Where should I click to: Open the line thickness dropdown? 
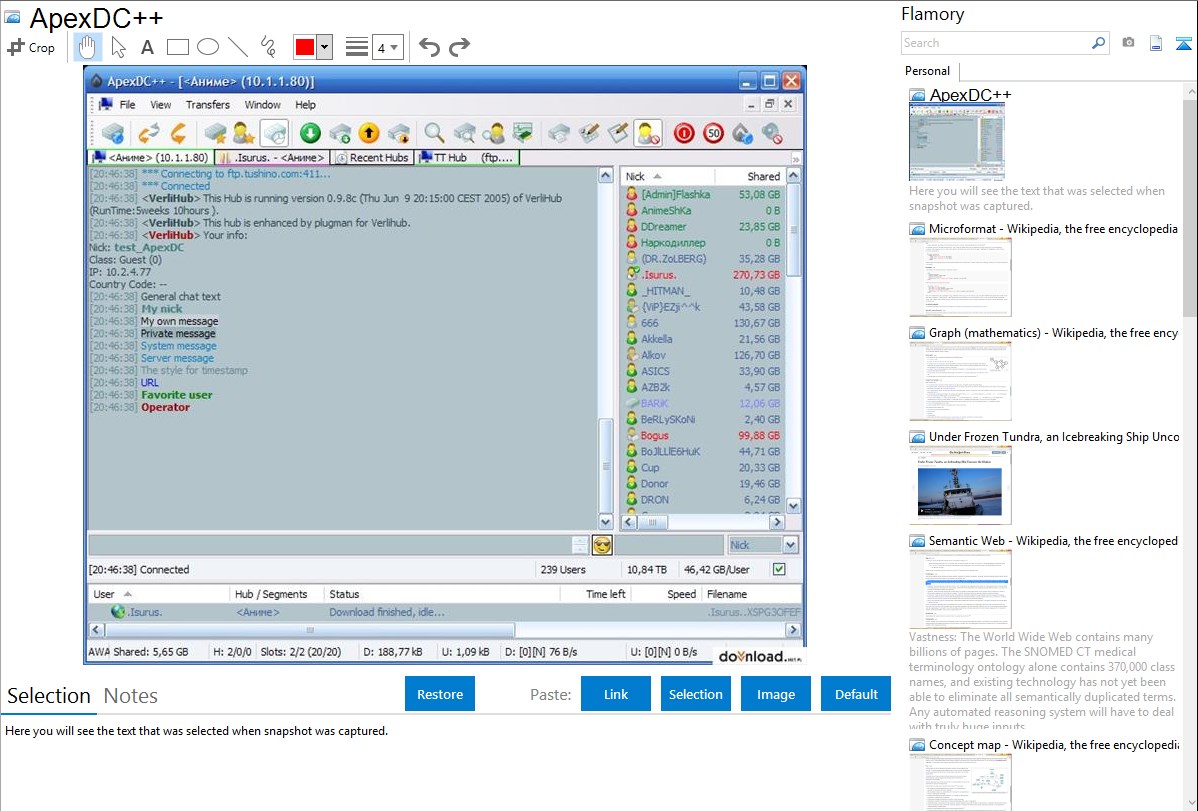387,47
